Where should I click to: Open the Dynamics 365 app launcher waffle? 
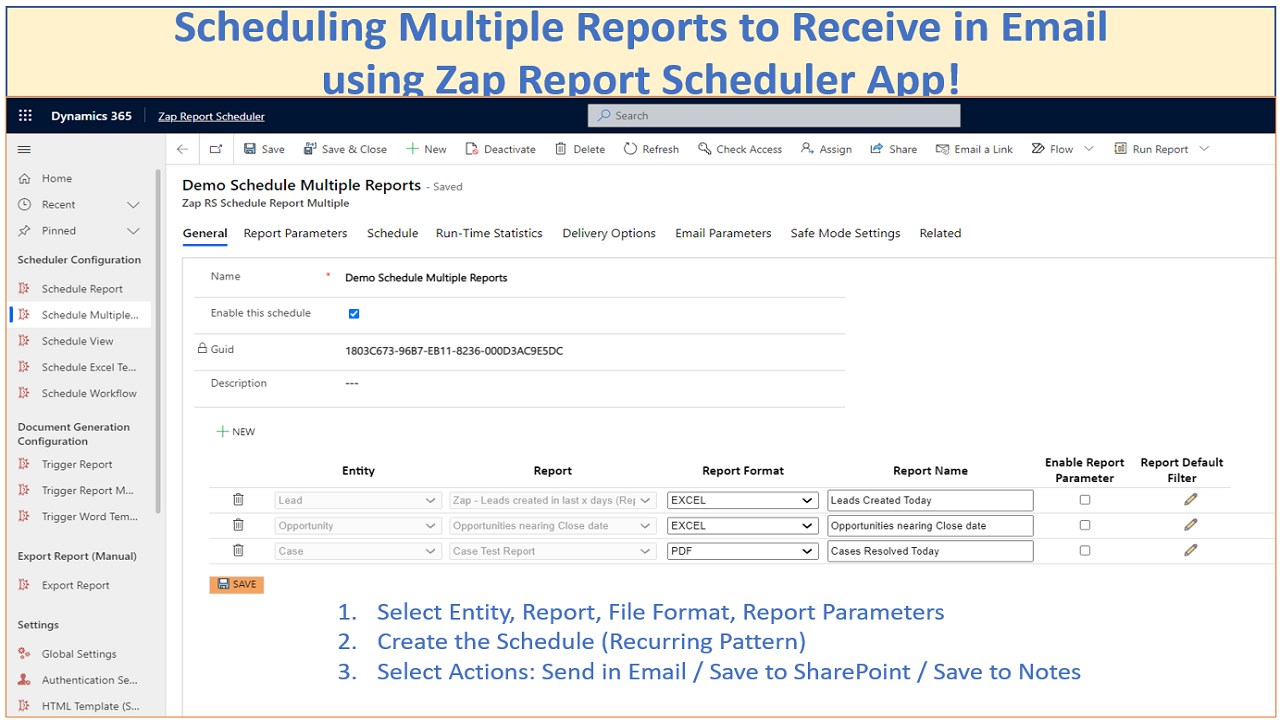coord(25,116)
